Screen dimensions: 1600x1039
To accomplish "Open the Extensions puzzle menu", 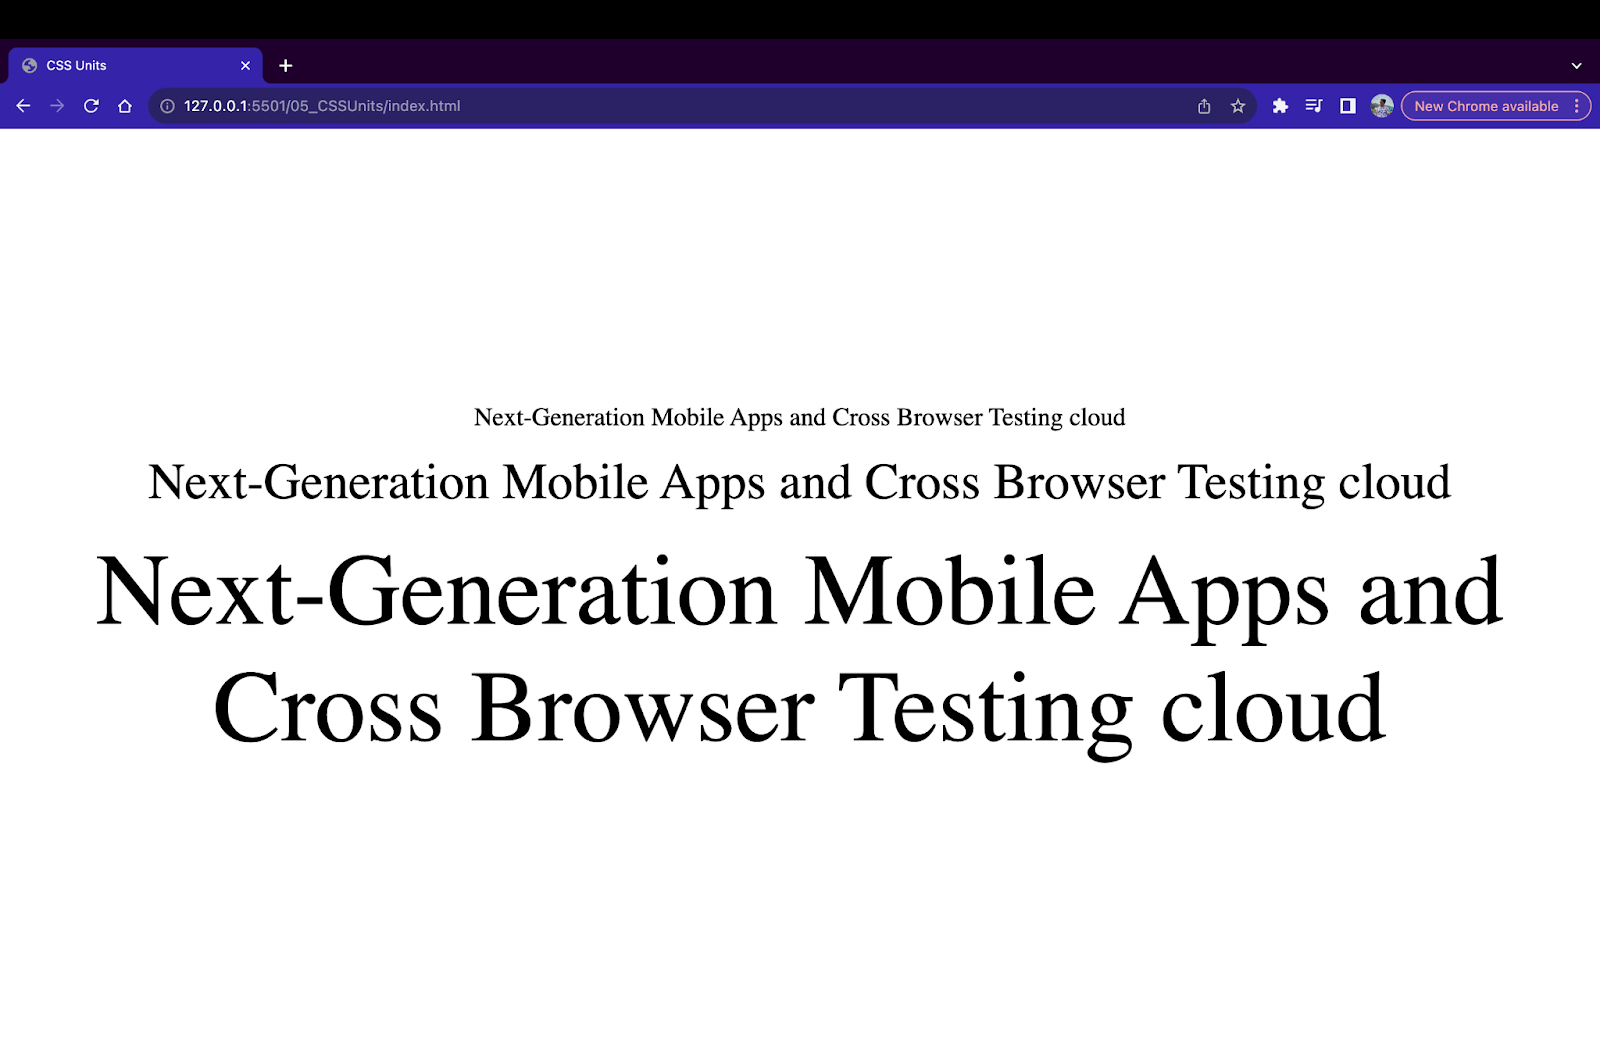I will coord(1280,106).
